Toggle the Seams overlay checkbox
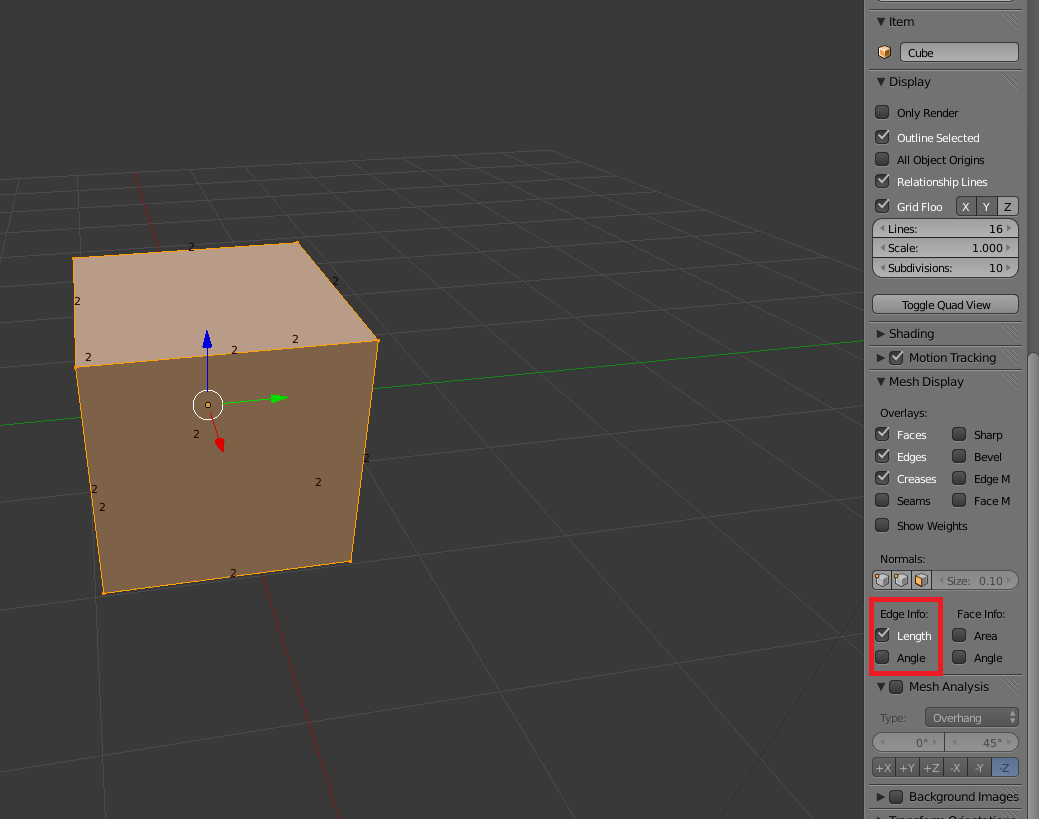1039x819 pixels. (882, 500)
